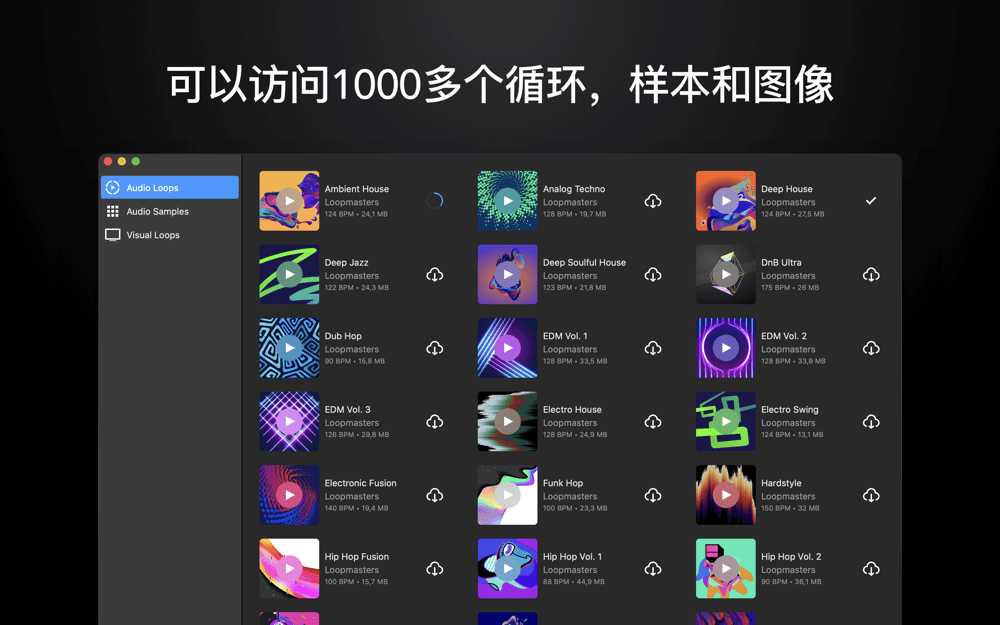1000x625 pixels.
Task: Play the Hip Hop Fusion loop
Action: [290, 568]
